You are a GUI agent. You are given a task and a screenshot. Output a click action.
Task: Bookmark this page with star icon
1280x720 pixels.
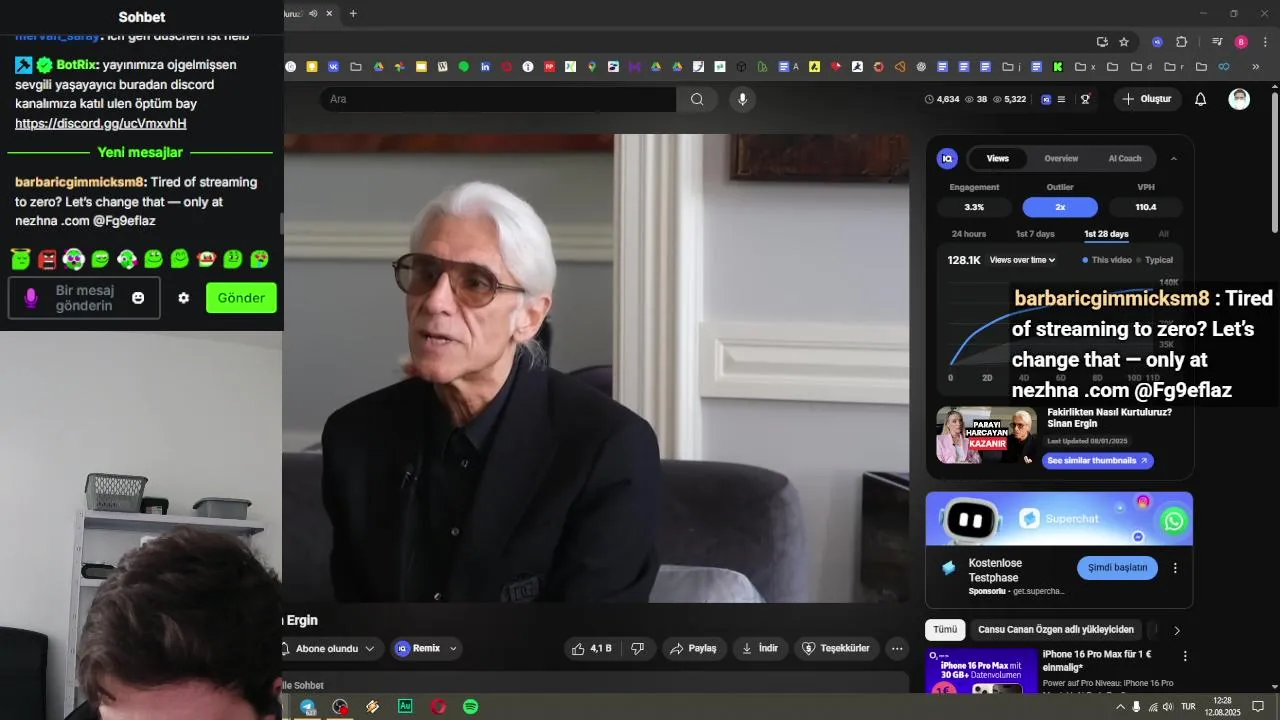click(1124, 42)
